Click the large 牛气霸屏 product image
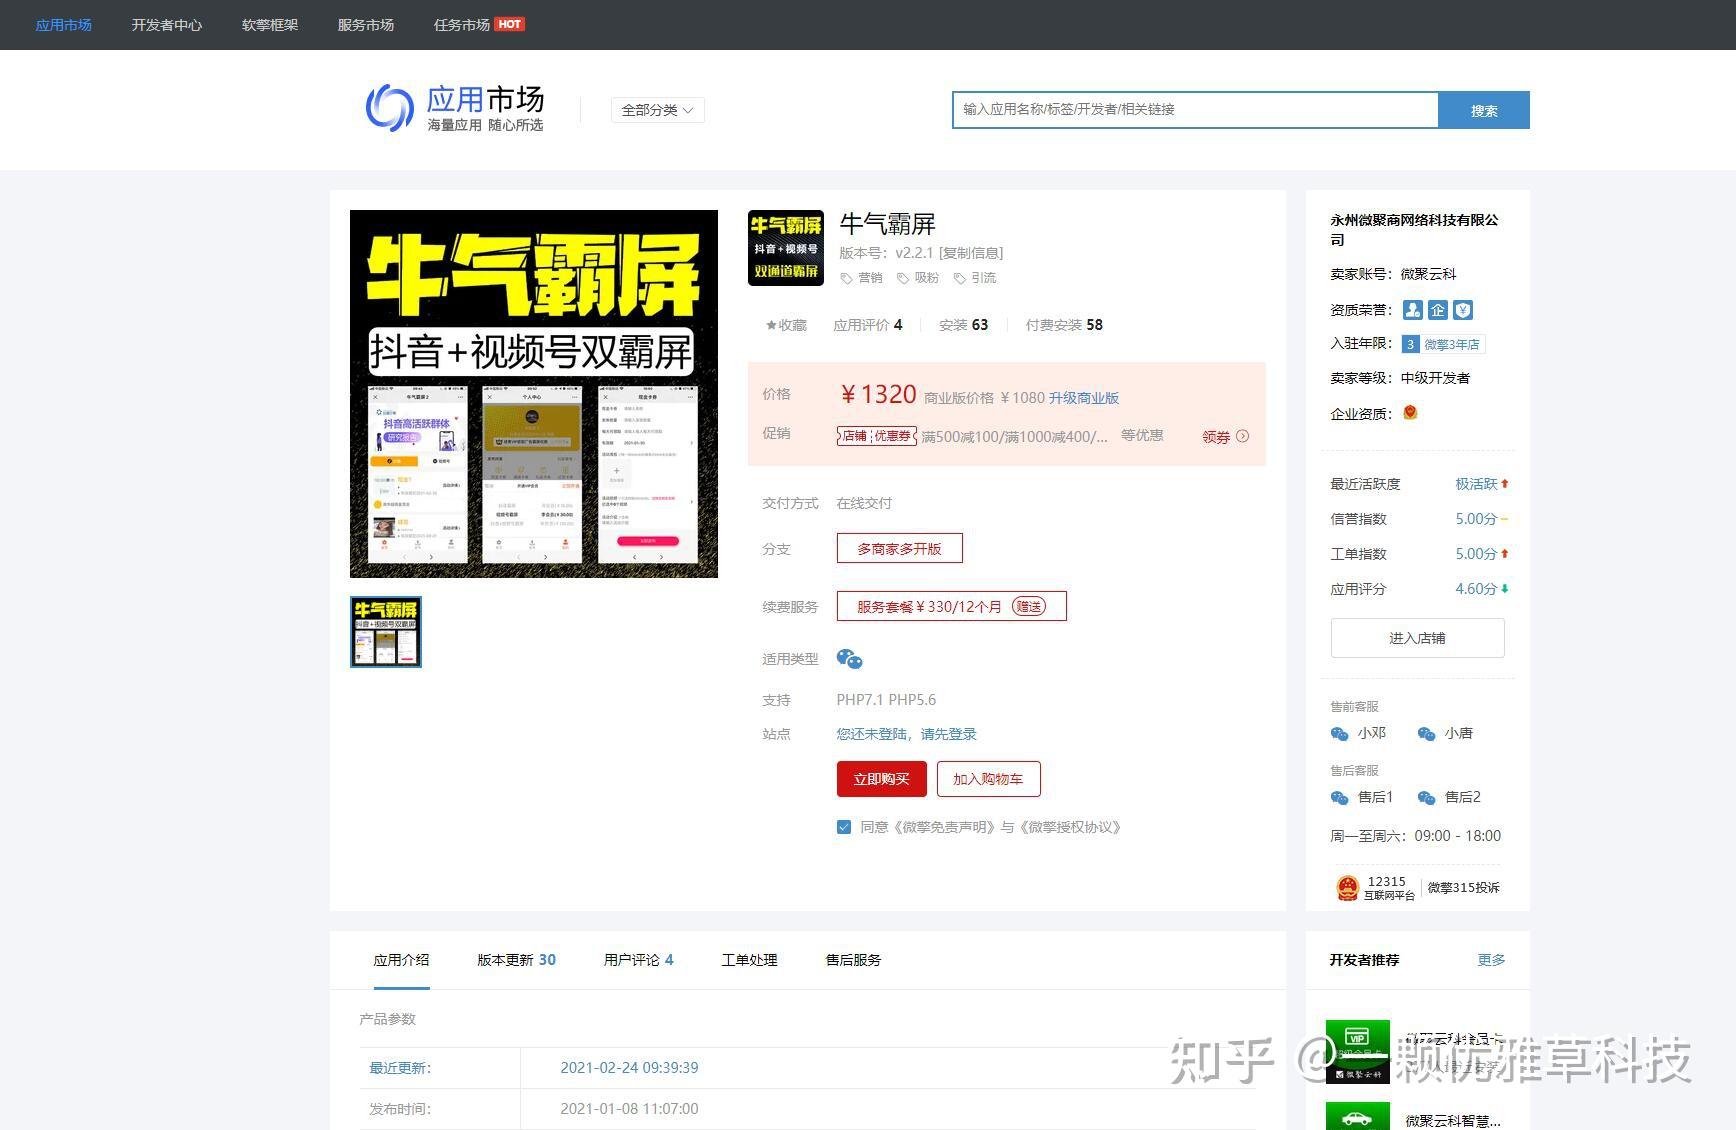 [x=534, y=394]
